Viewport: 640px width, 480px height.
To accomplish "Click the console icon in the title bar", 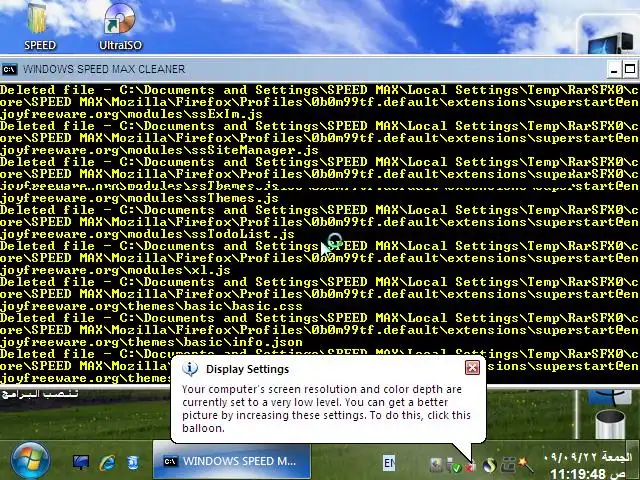I will [9, 69].
